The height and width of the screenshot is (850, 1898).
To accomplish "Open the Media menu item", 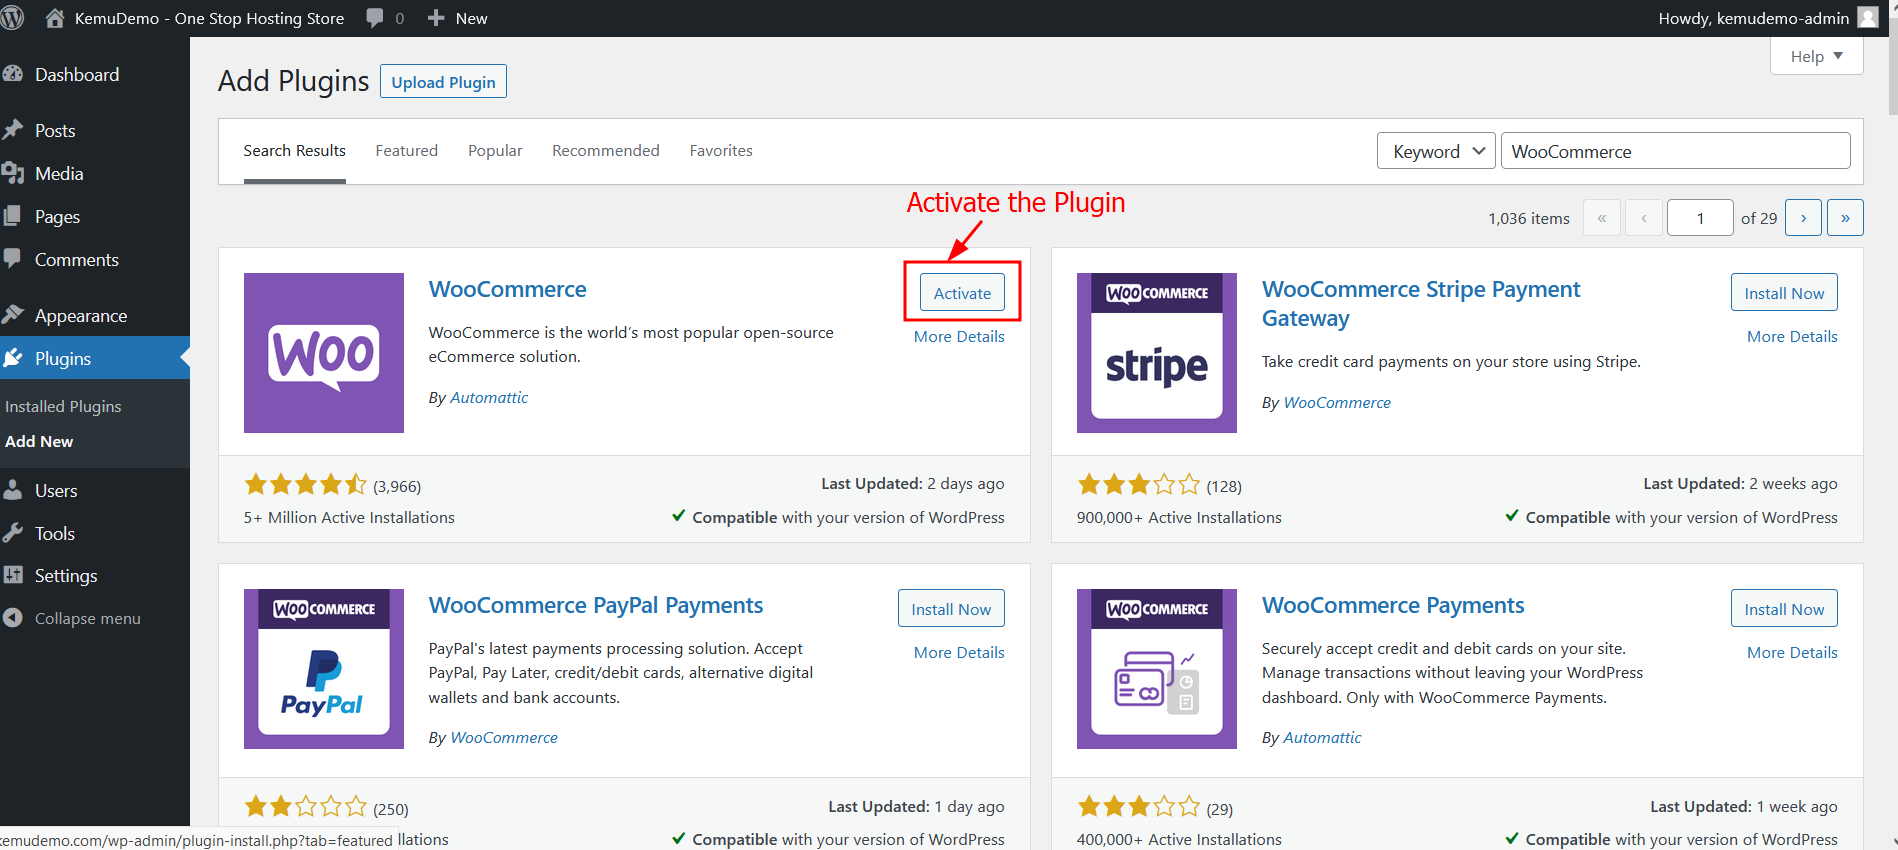I will [59, 173].
